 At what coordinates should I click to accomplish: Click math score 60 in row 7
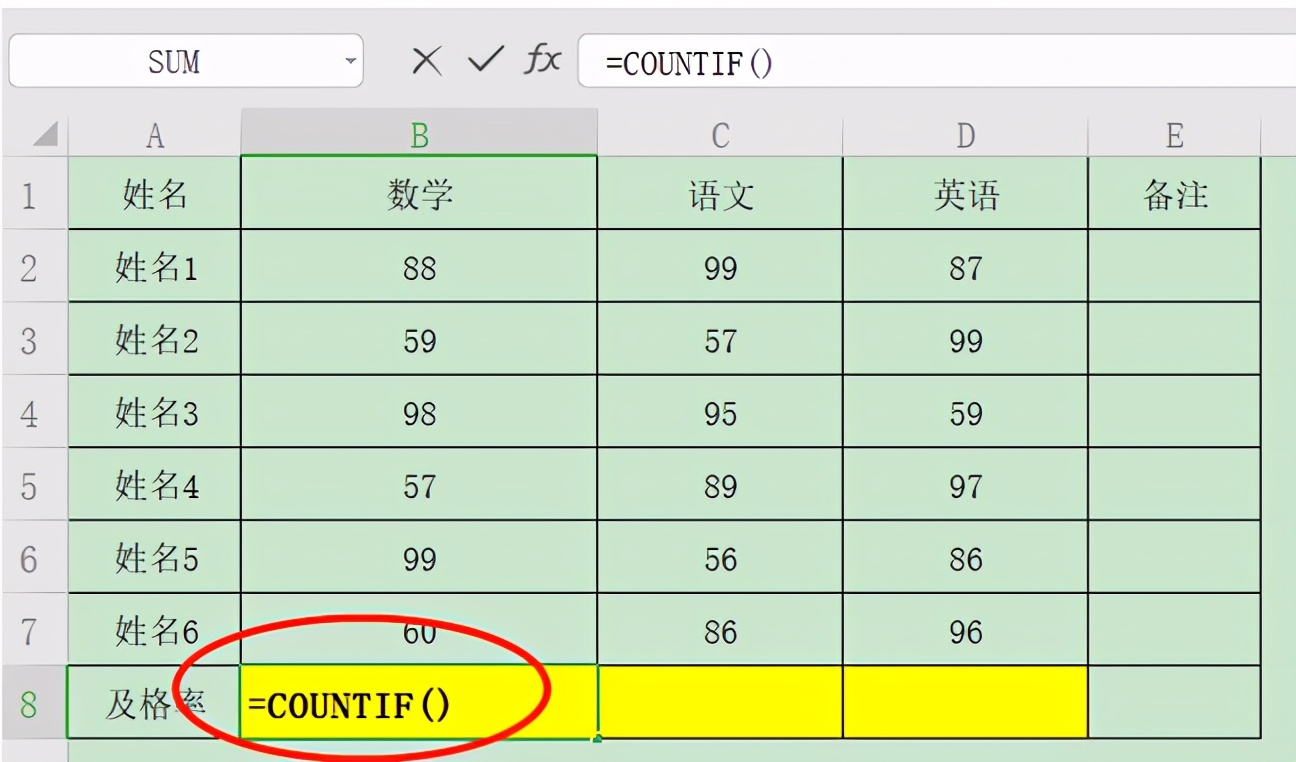point(419,630)
